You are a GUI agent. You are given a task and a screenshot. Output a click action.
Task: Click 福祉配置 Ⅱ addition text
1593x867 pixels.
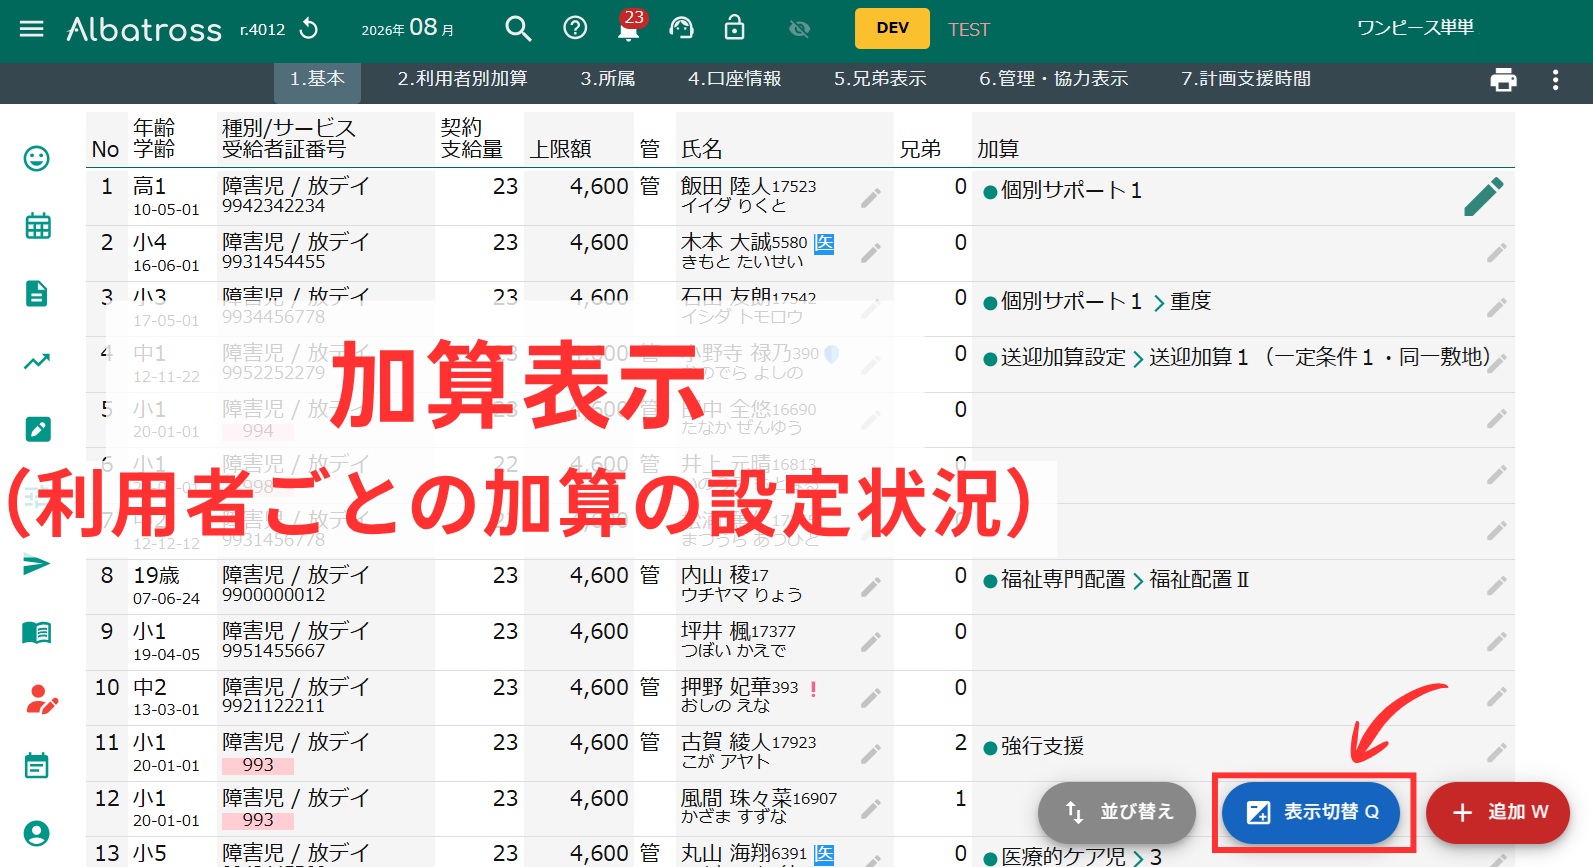(x=1199, y=579)
